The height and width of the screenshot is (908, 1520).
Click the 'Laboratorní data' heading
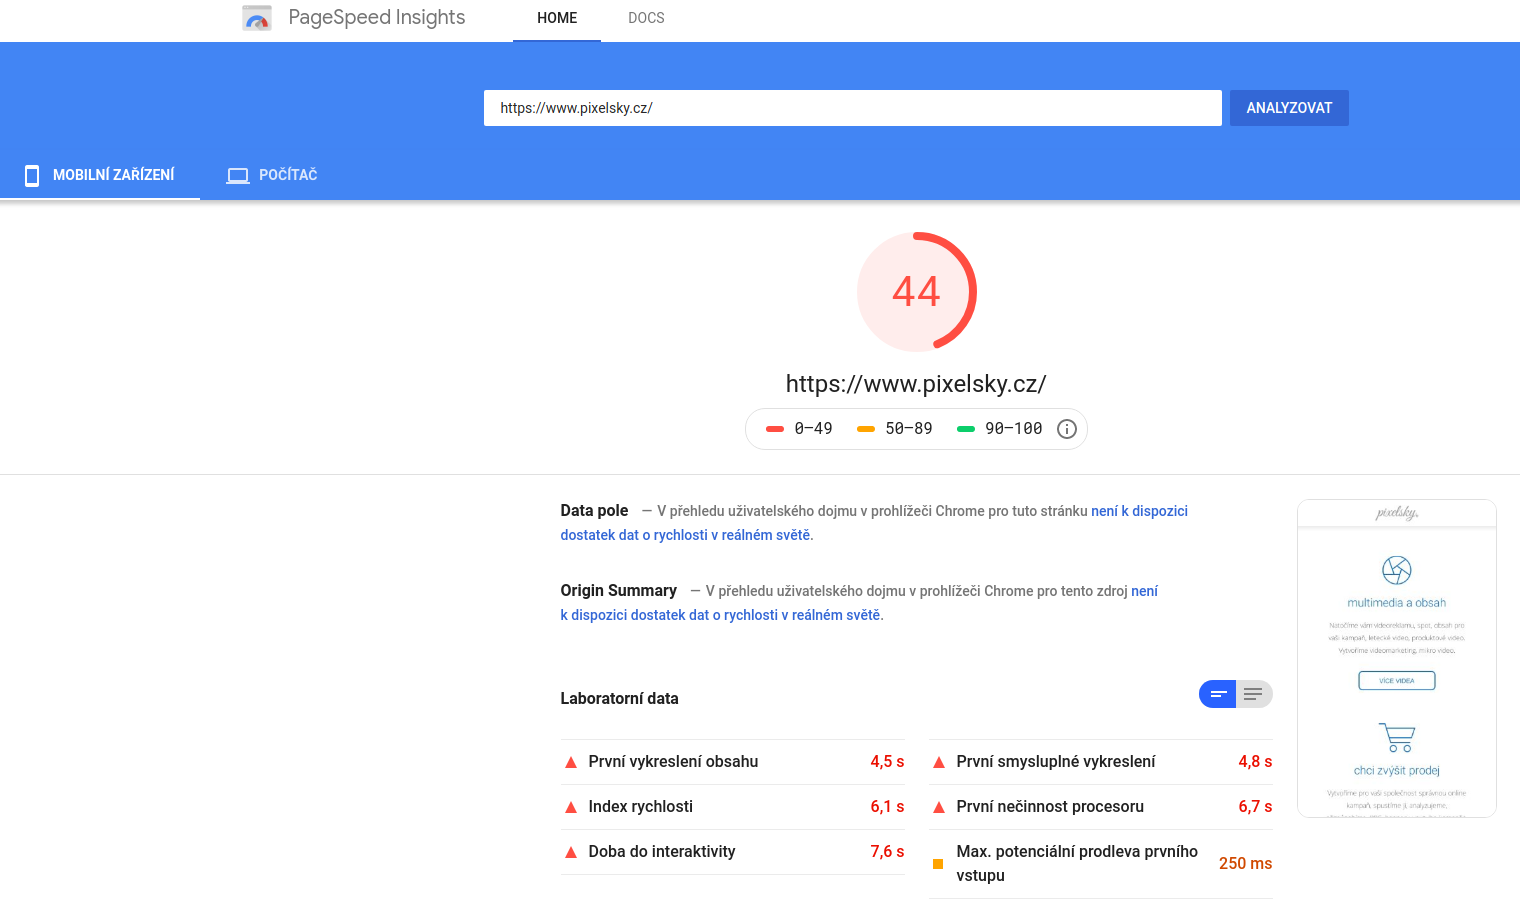tap(619, 699)
